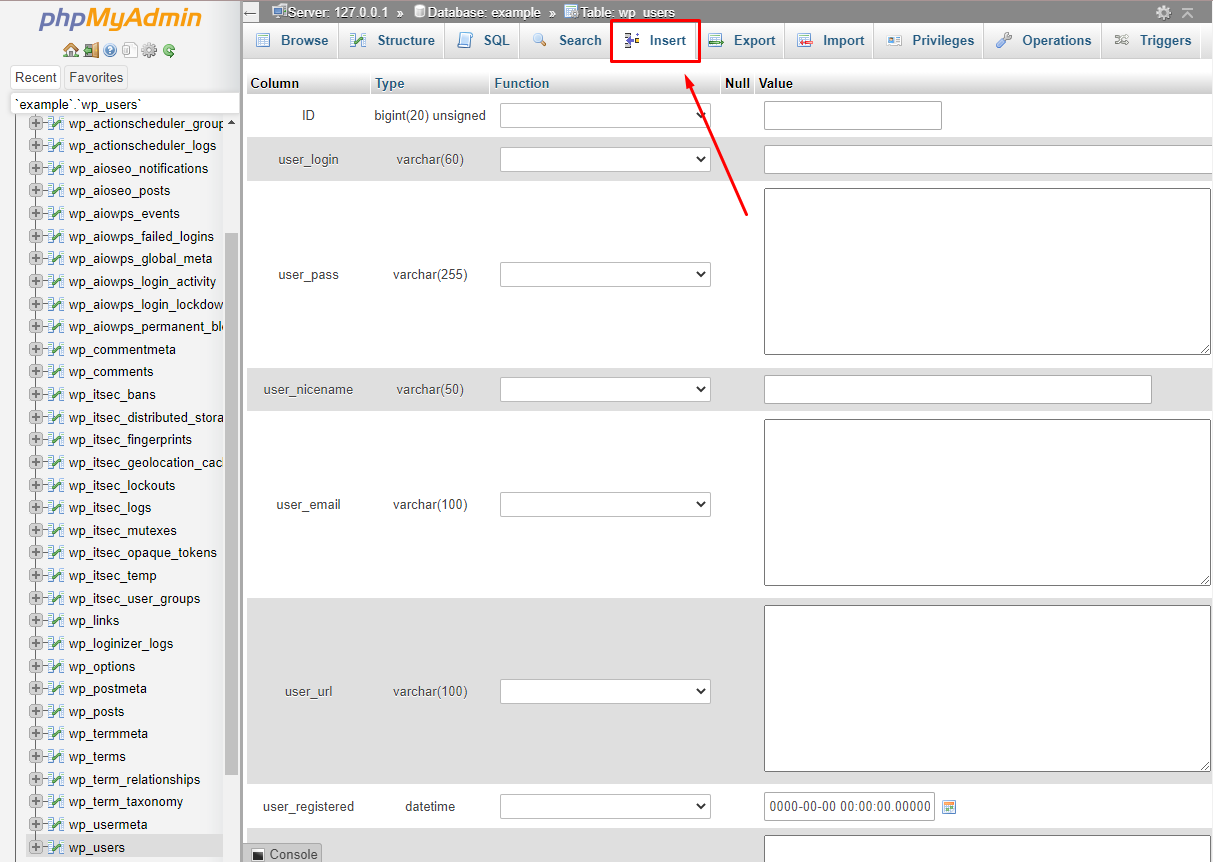Open the Export tab

click(741, 41)
